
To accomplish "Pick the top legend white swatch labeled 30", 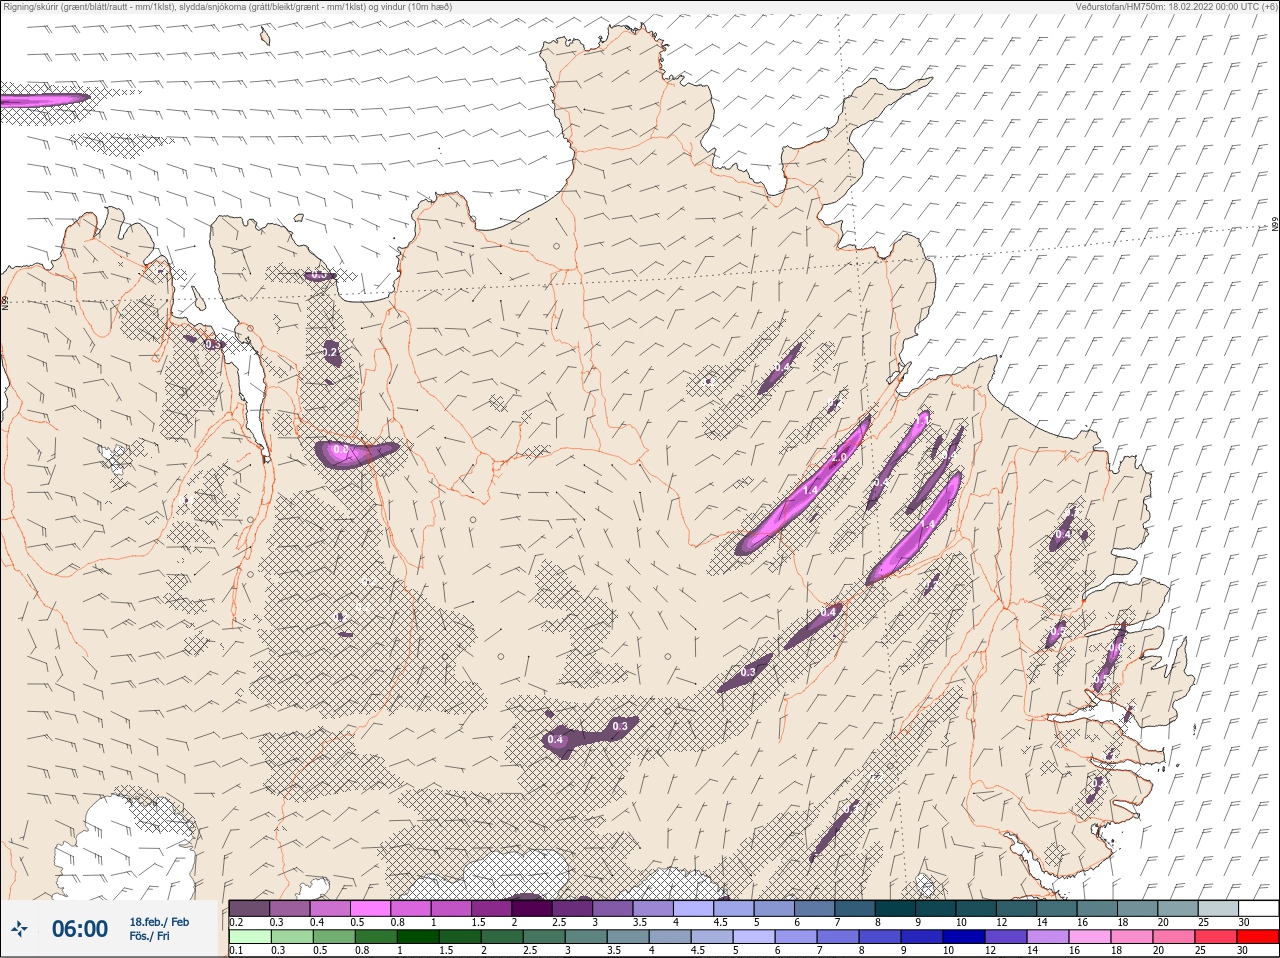I will tap(1259, 908).
